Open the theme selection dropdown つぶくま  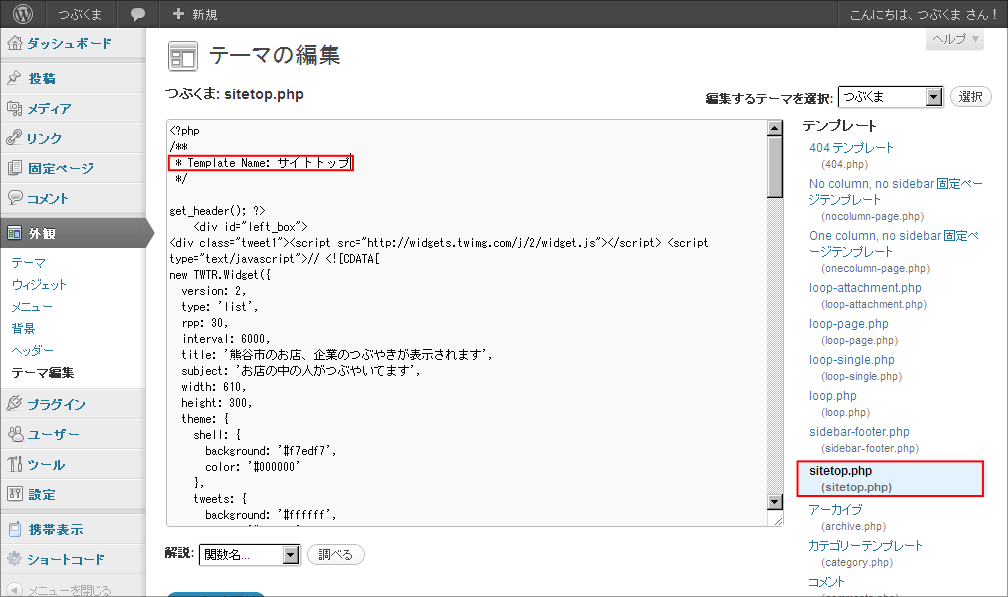click(890, 96)
